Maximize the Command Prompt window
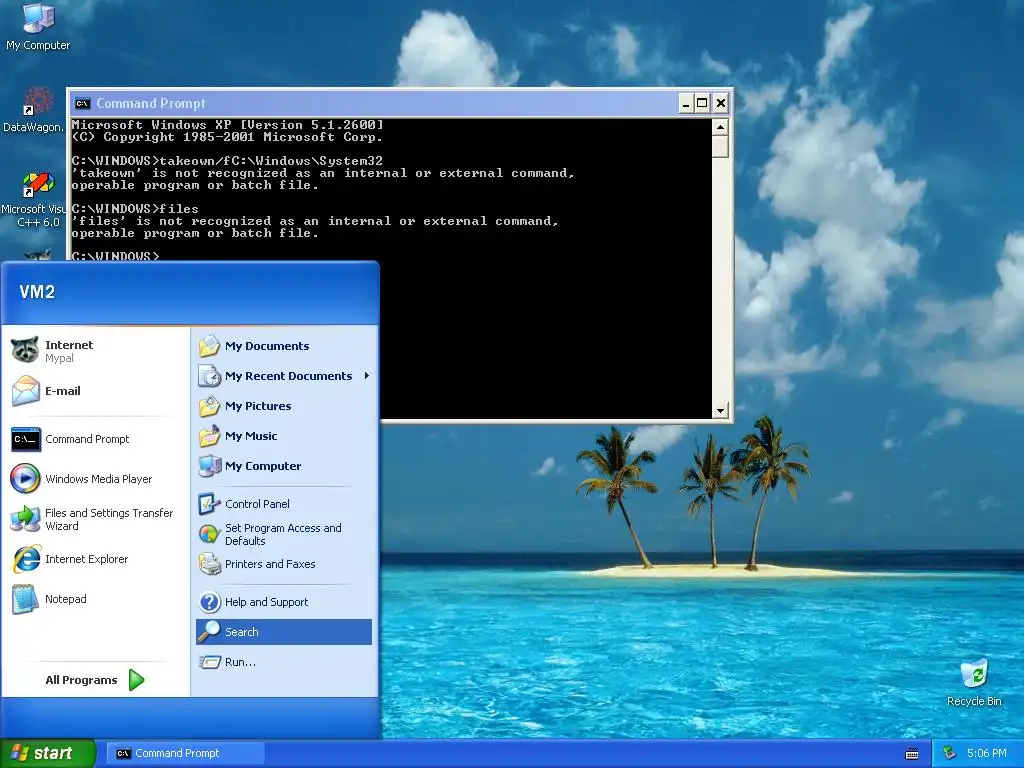The width and height of the screenshot is (1024, 768). [x=702, y=103]
